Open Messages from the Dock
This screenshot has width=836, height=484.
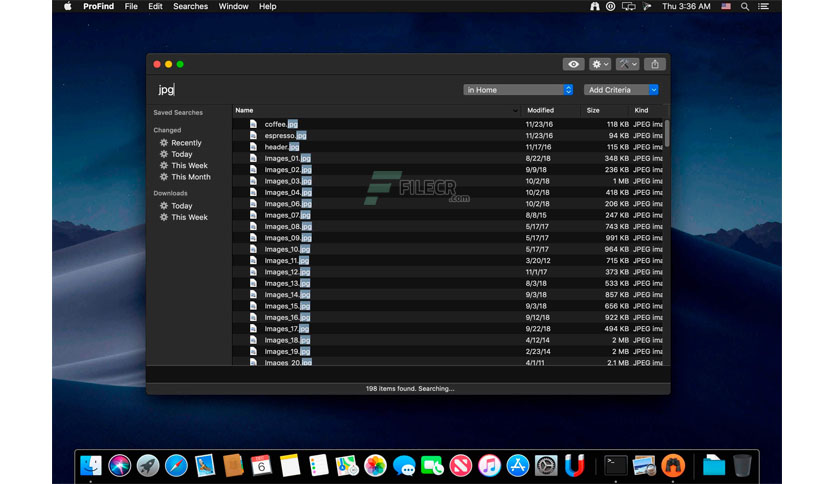pyautogui.click(x=404, y=465)
